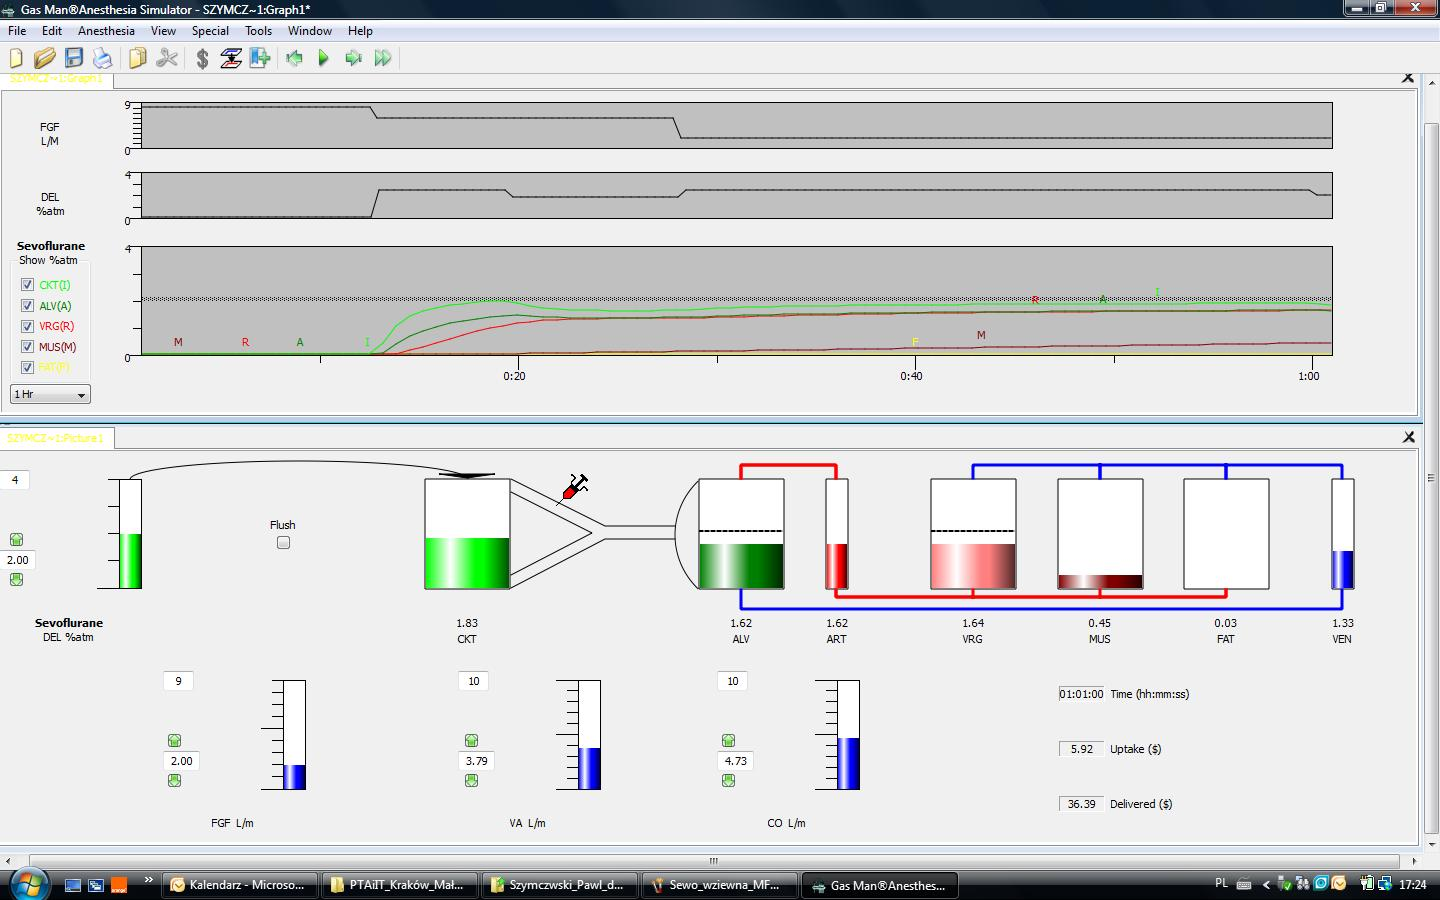Click the New document toolbar icon
Image resolution: width=1440 pixels, height=900 pixels.
pyautogui.click(x=16, y=58)
